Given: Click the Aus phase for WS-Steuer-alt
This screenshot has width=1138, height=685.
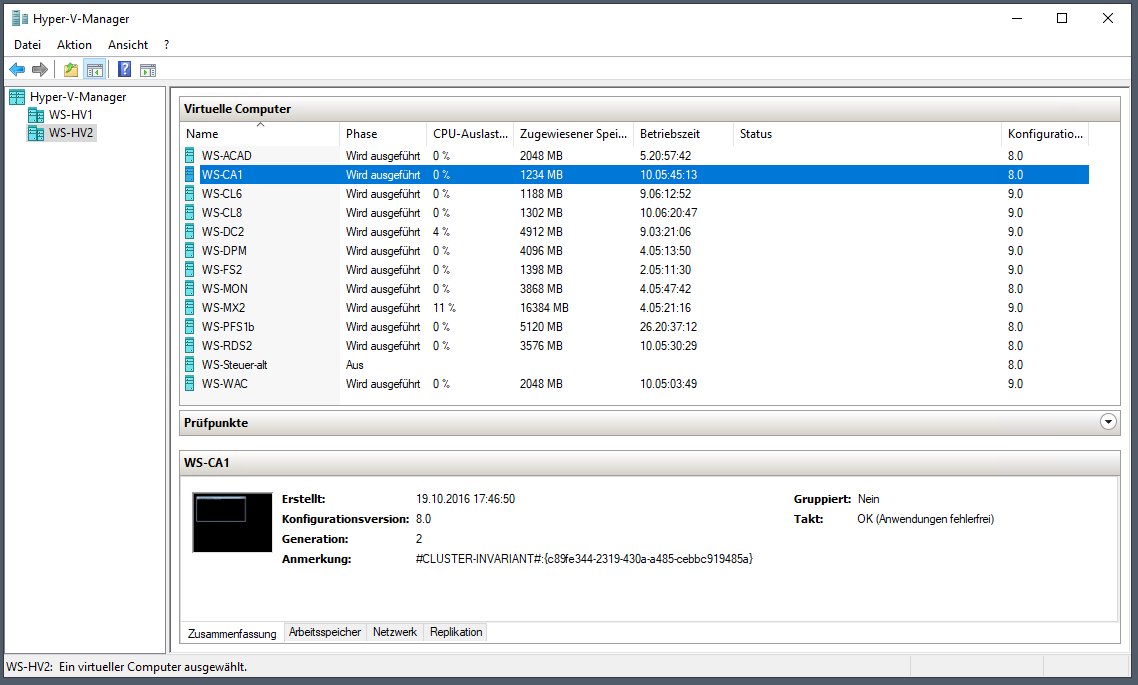Looking at the screenshot, I should 354,364.
